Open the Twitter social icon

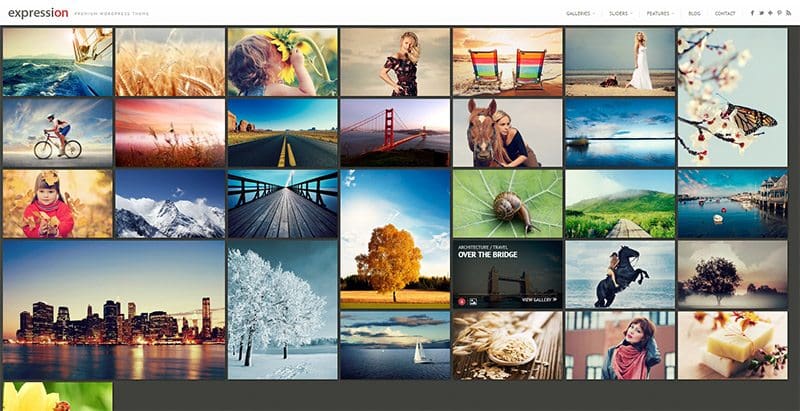tap(761, 13)
